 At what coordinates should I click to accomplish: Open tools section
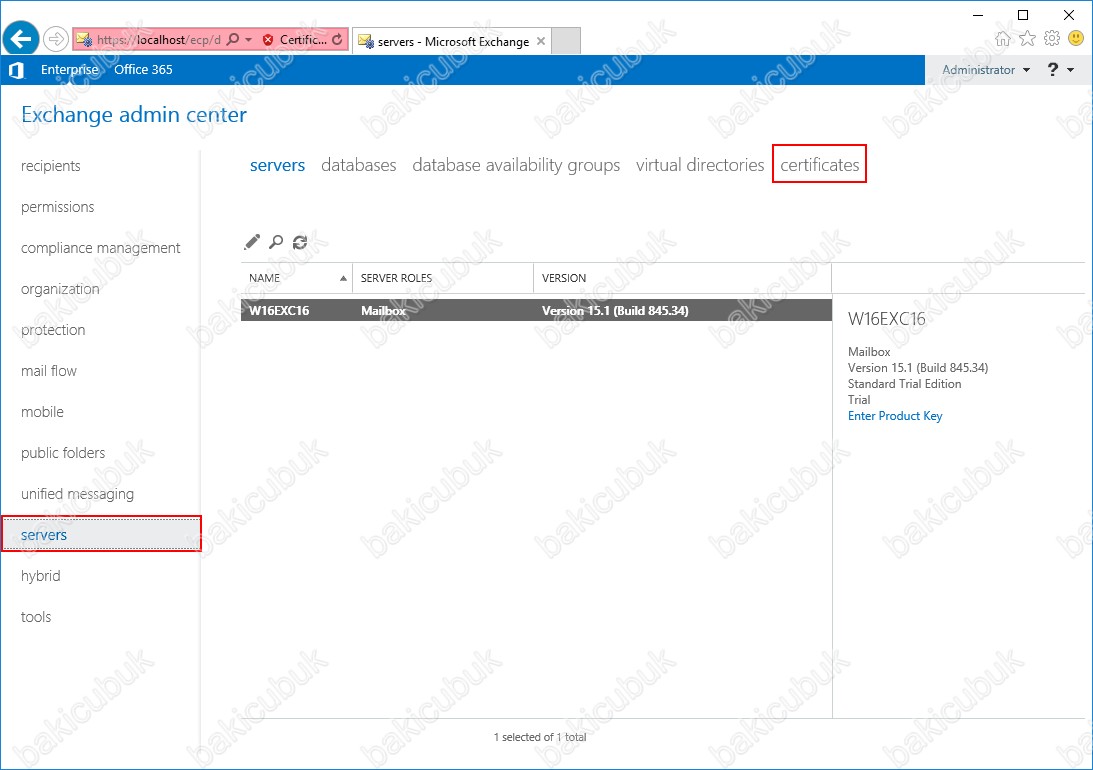click(36, 617)
